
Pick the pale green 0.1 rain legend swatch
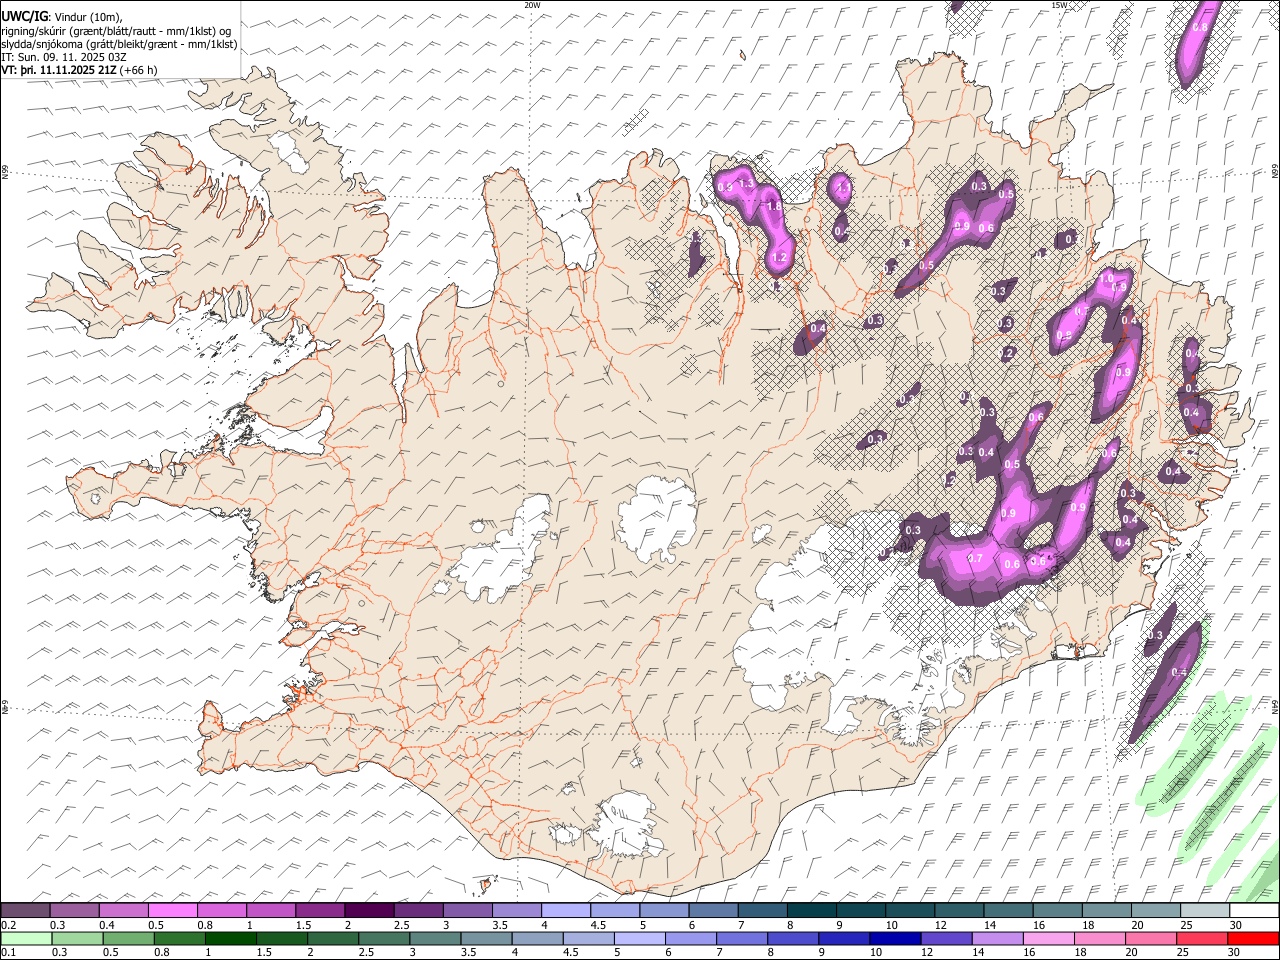coord(25,938)
